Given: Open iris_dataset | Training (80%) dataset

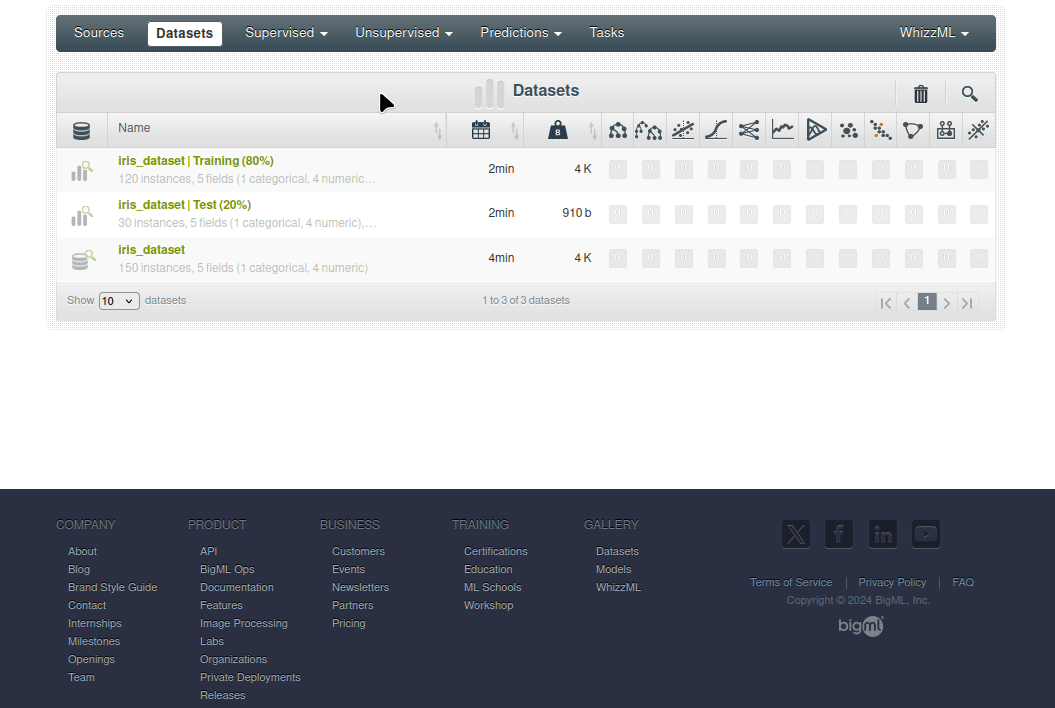Looking at the screenshot, I should pyautogui.click(x=196, y=161).
